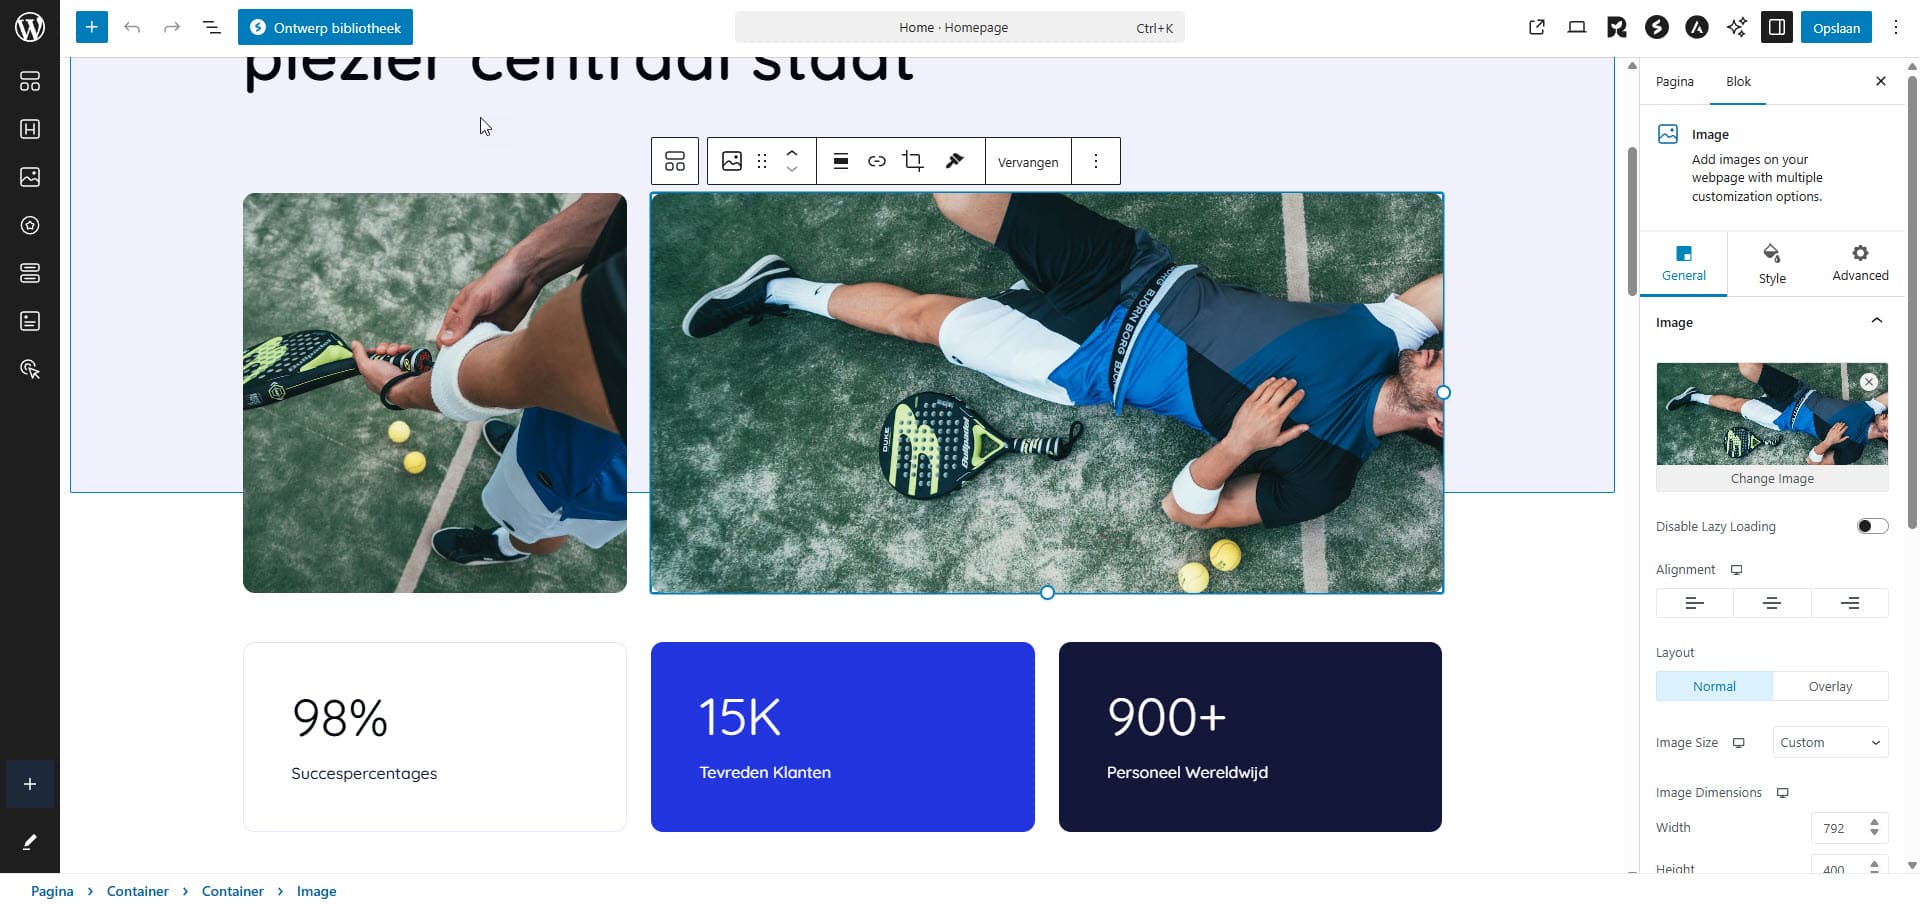Select Normal layout option
1920x908 pixels.
pos(1714,686)
